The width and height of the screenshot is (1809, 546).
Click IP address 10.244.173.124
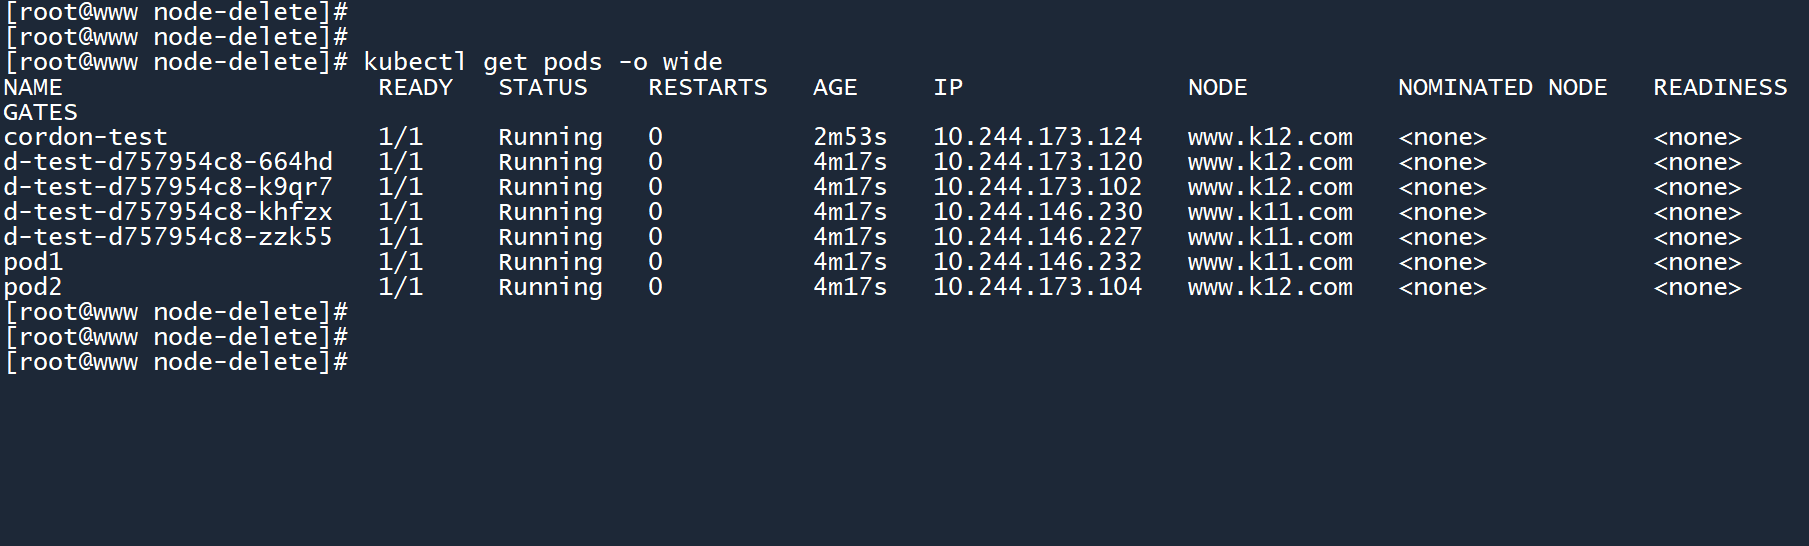pyautogui.click(x=1037, y=137)
